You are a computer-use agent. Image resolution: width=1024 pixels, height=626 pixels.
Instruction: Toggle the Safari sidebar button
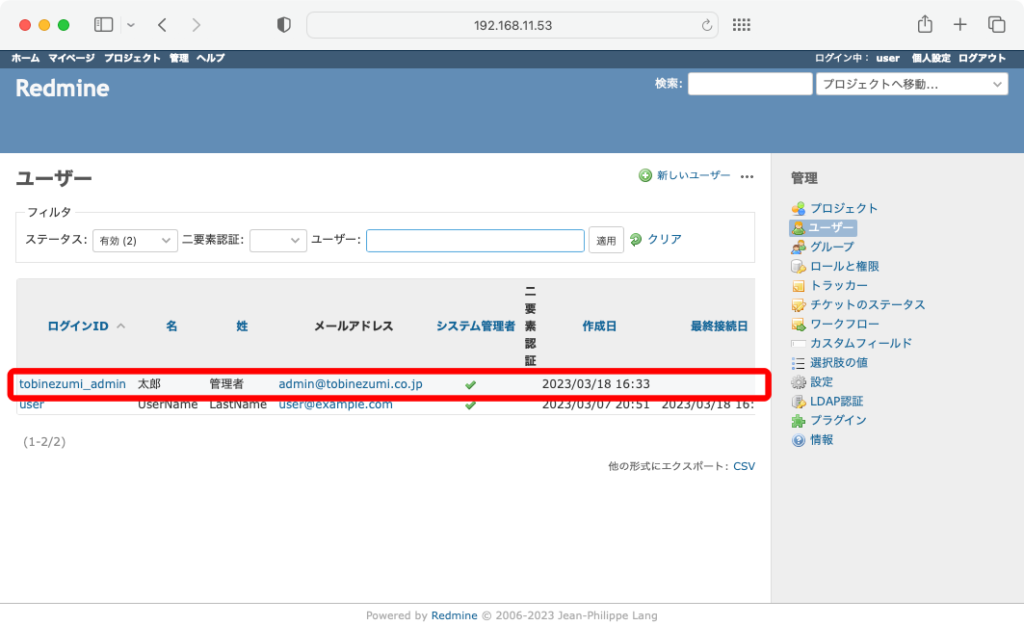pyautogui.click(x=103, y=25)
